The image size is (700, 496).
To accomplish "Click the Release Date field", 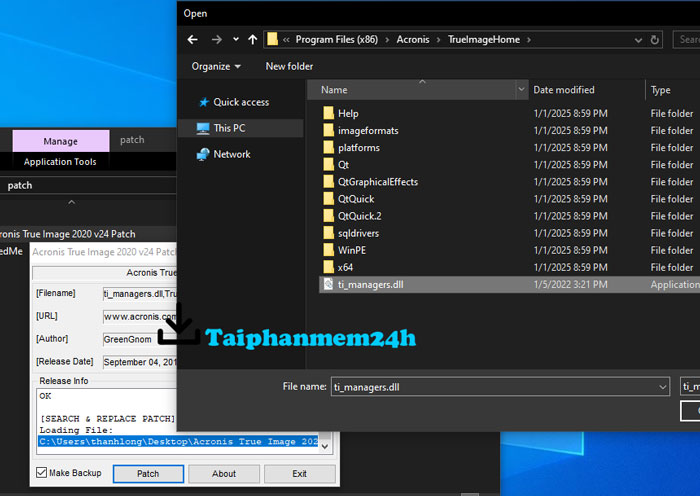I will click(x=140, y=362).
